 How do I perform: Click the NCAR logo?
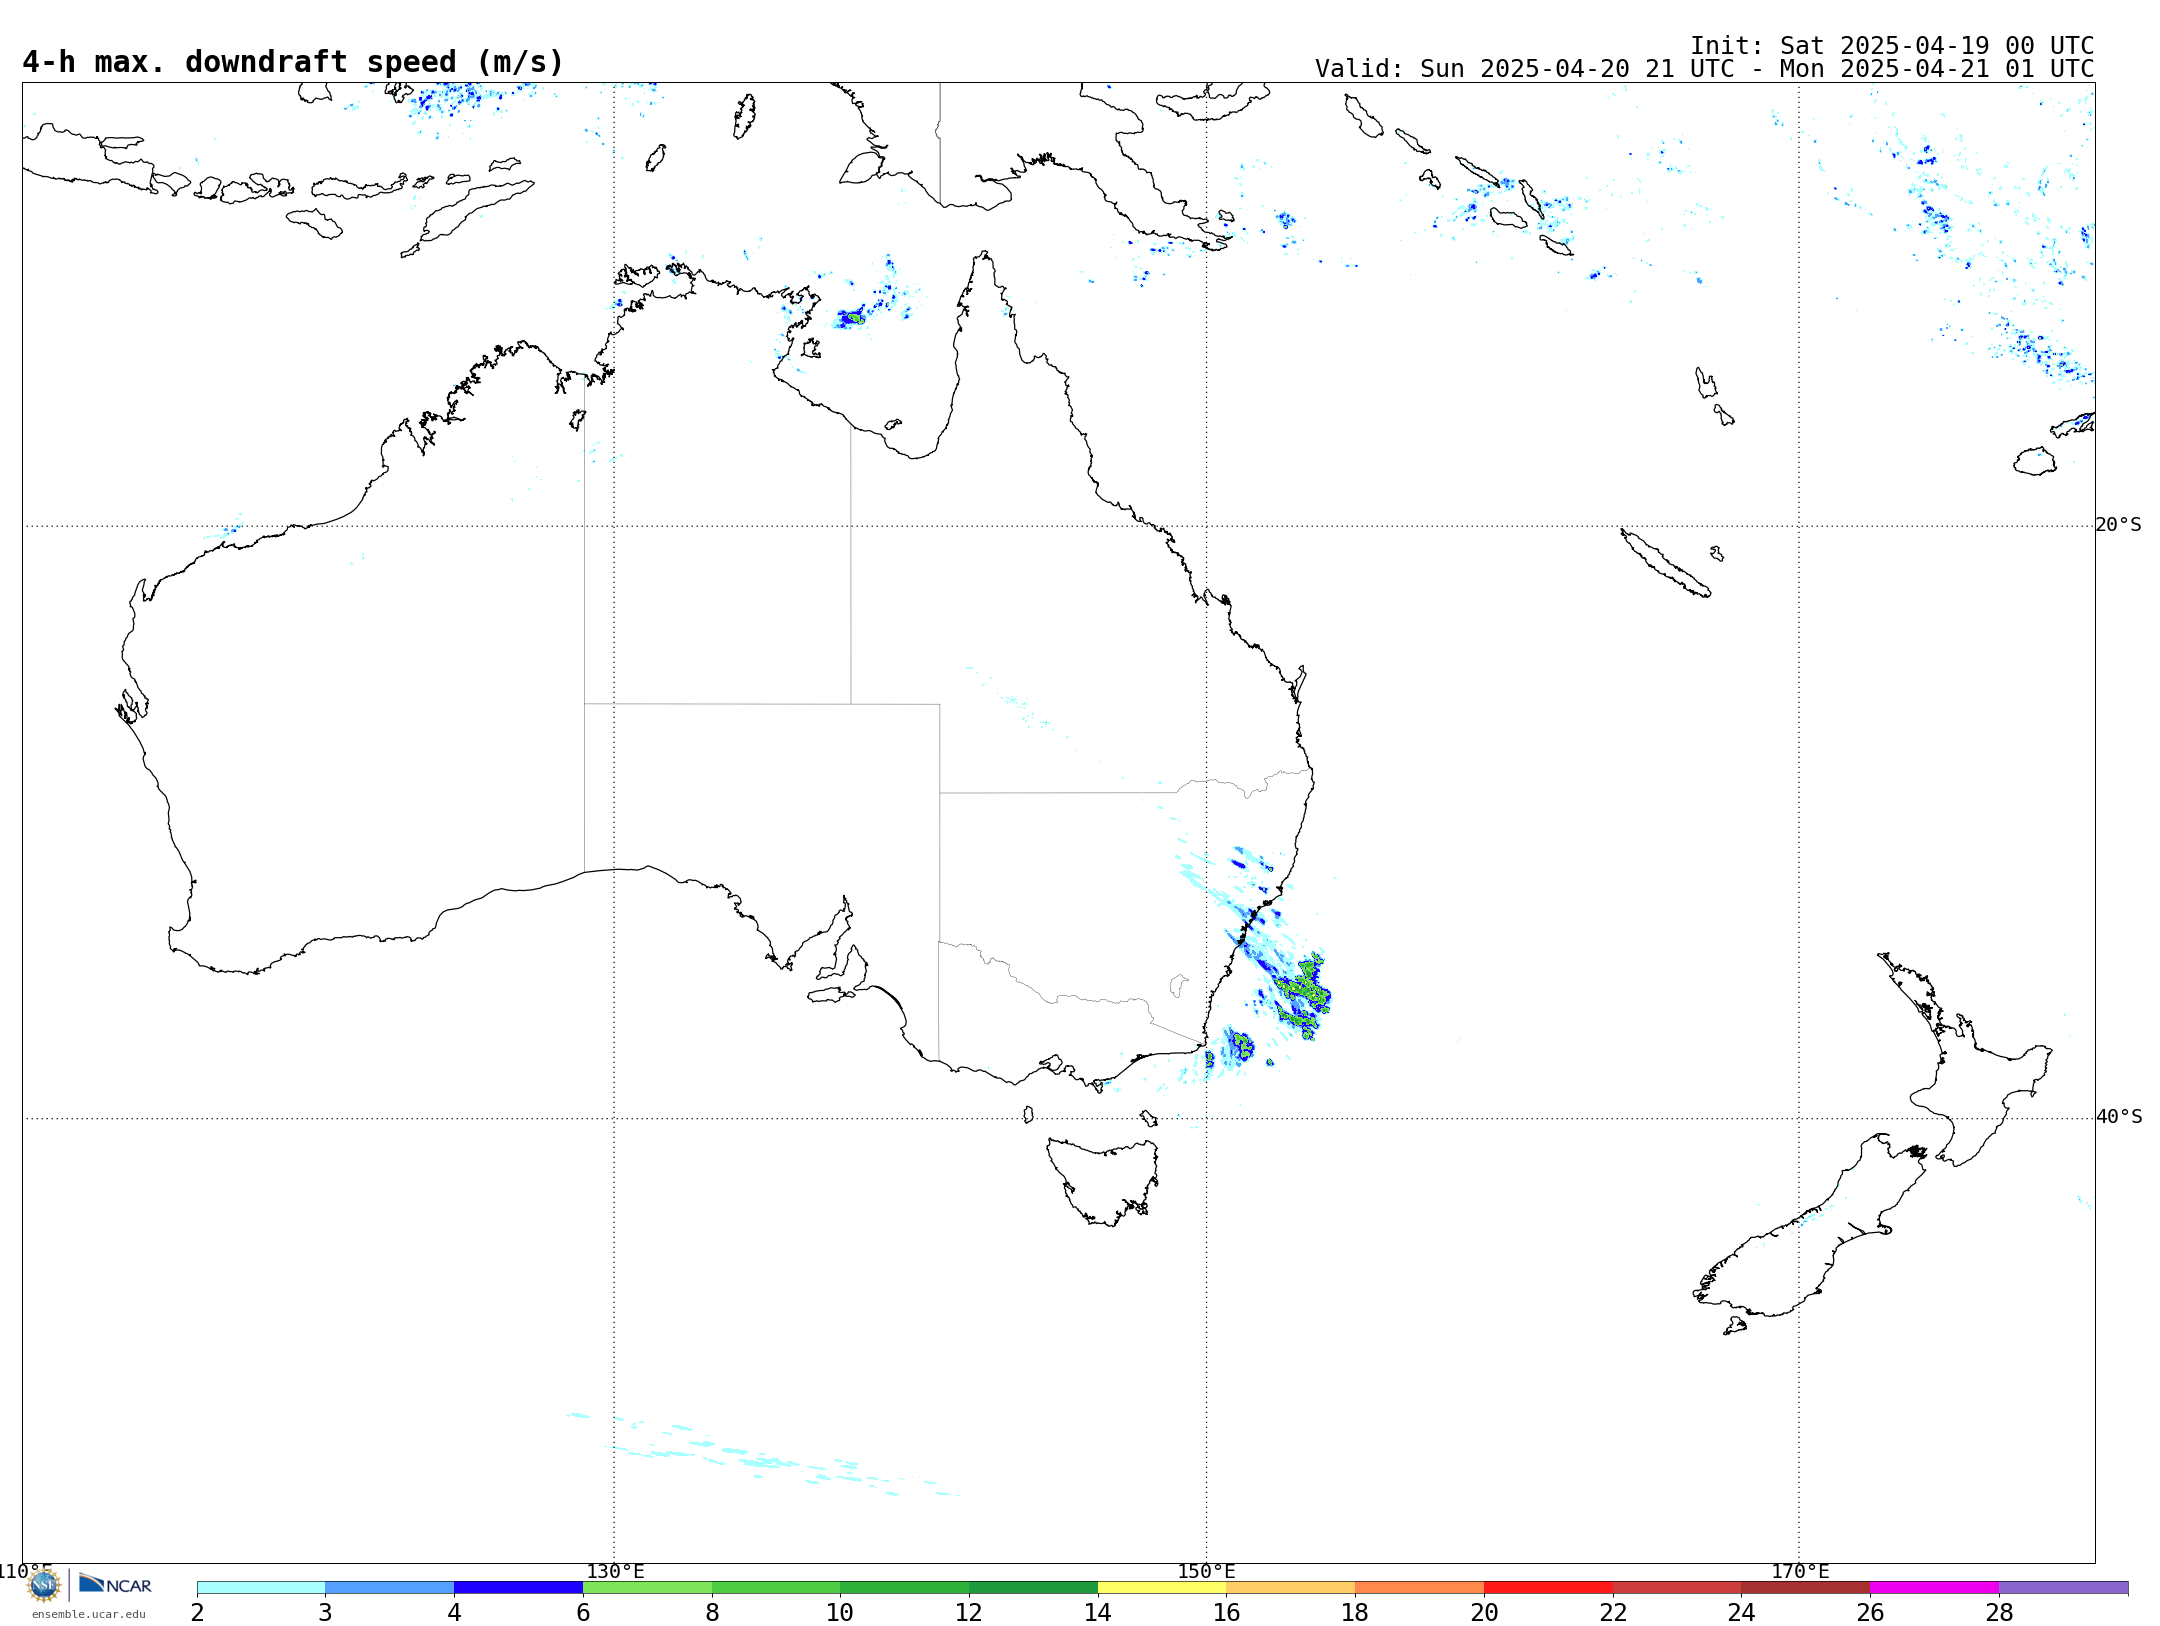coord(115,1584)
